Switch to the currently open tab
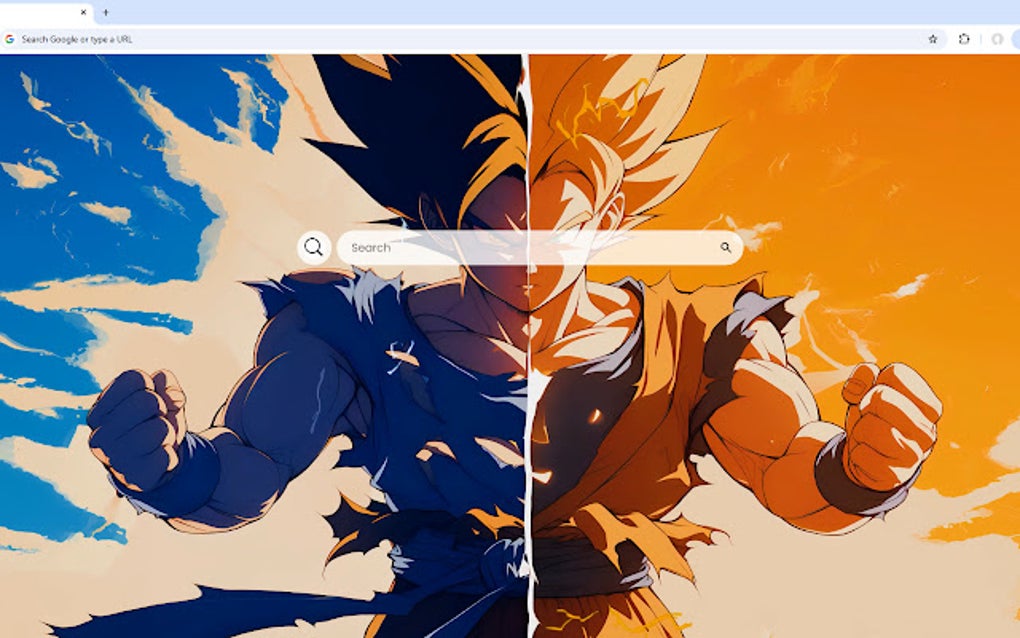The height and width of the screenshot is (638, 1020). [x=40, y=14]
